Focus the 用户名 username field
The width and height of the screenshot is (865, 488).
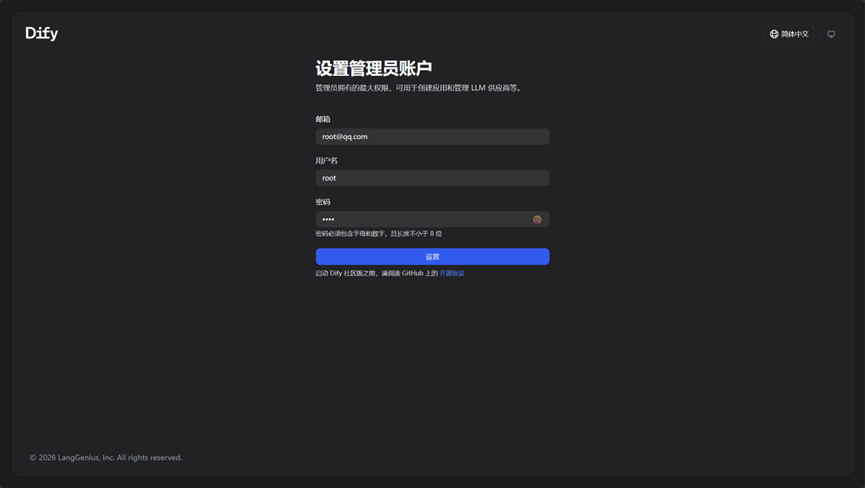[432, 178]
